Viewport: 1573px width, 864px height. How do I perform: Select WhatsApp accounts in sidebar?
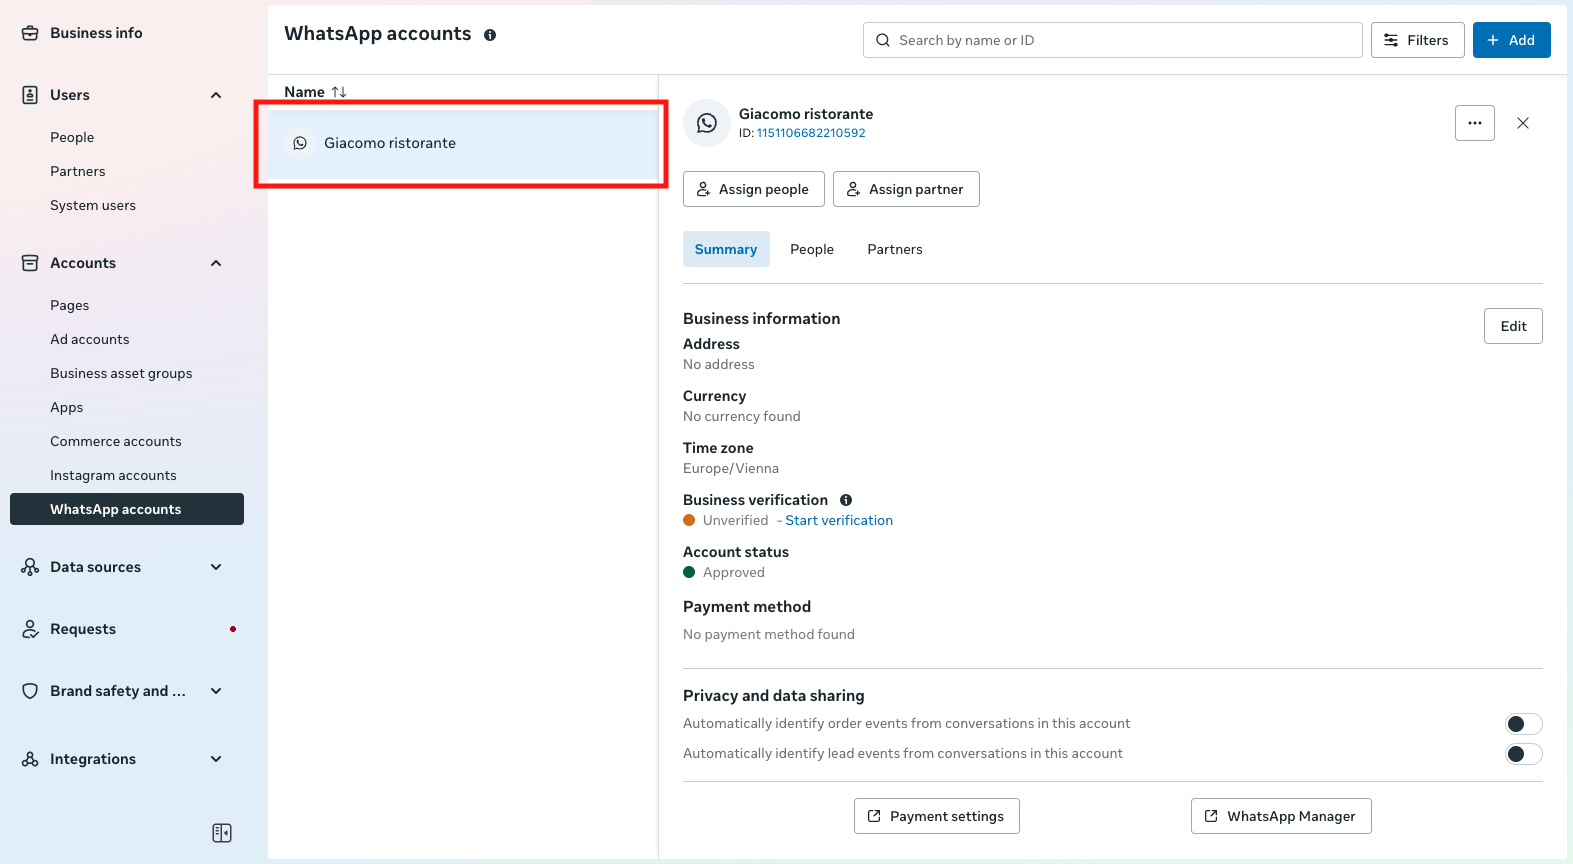click(127, 509)
